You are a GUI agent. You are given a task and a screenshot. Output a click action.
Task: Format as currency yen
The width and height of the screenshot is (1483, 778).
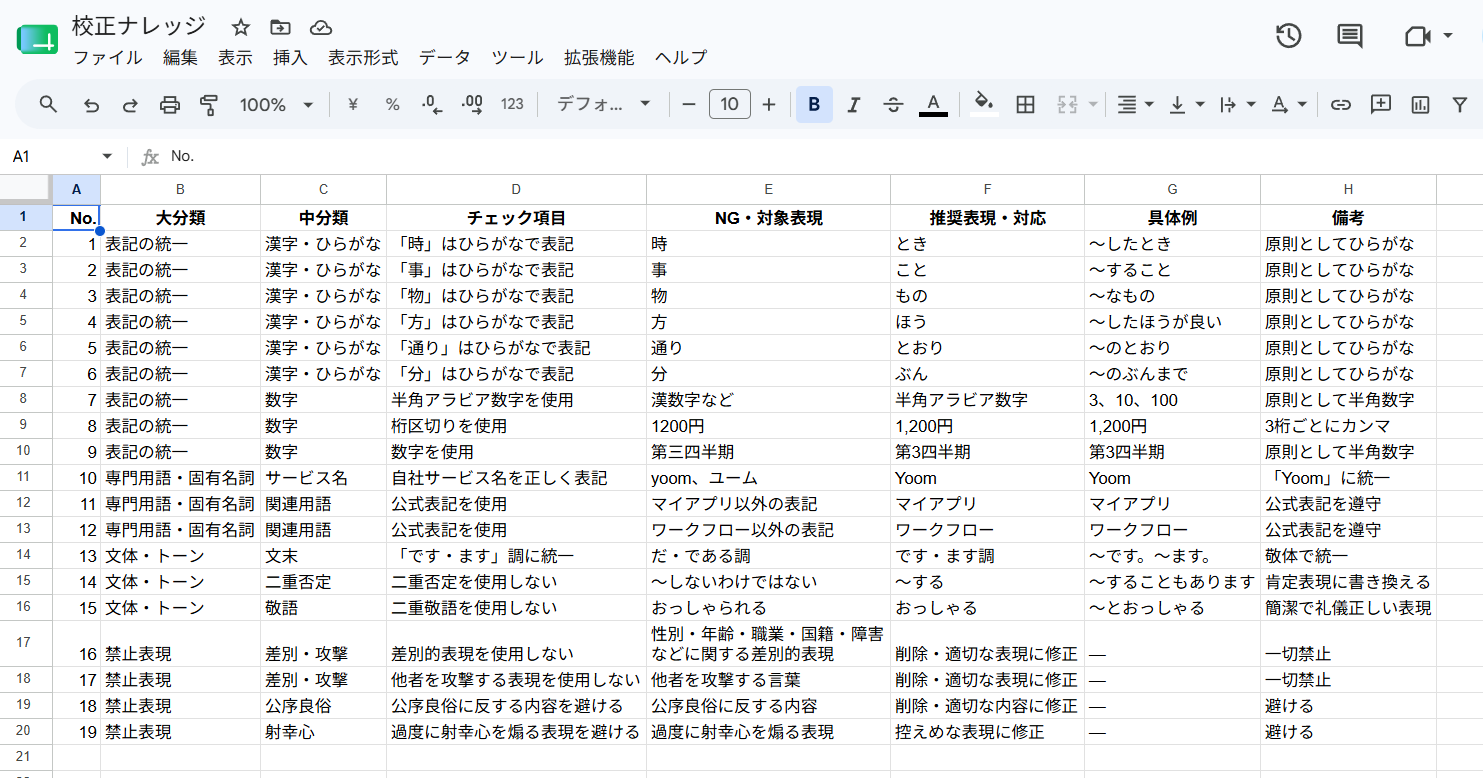coord(352,104)
